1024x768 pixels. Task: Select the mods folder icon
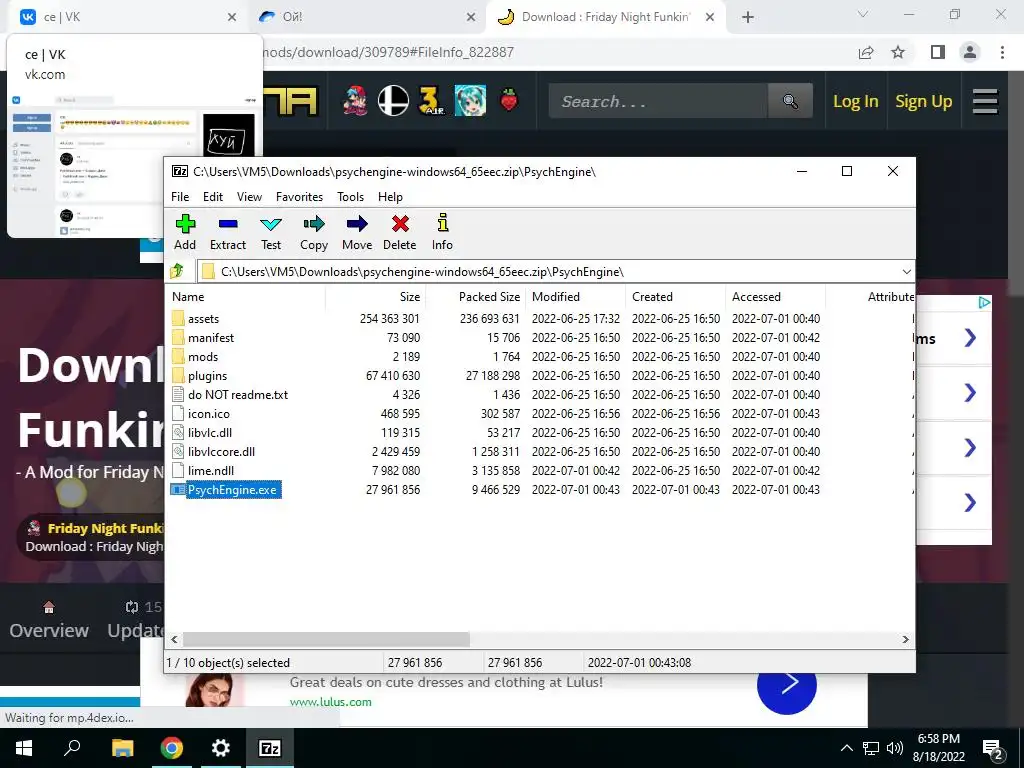coord(178,357)
